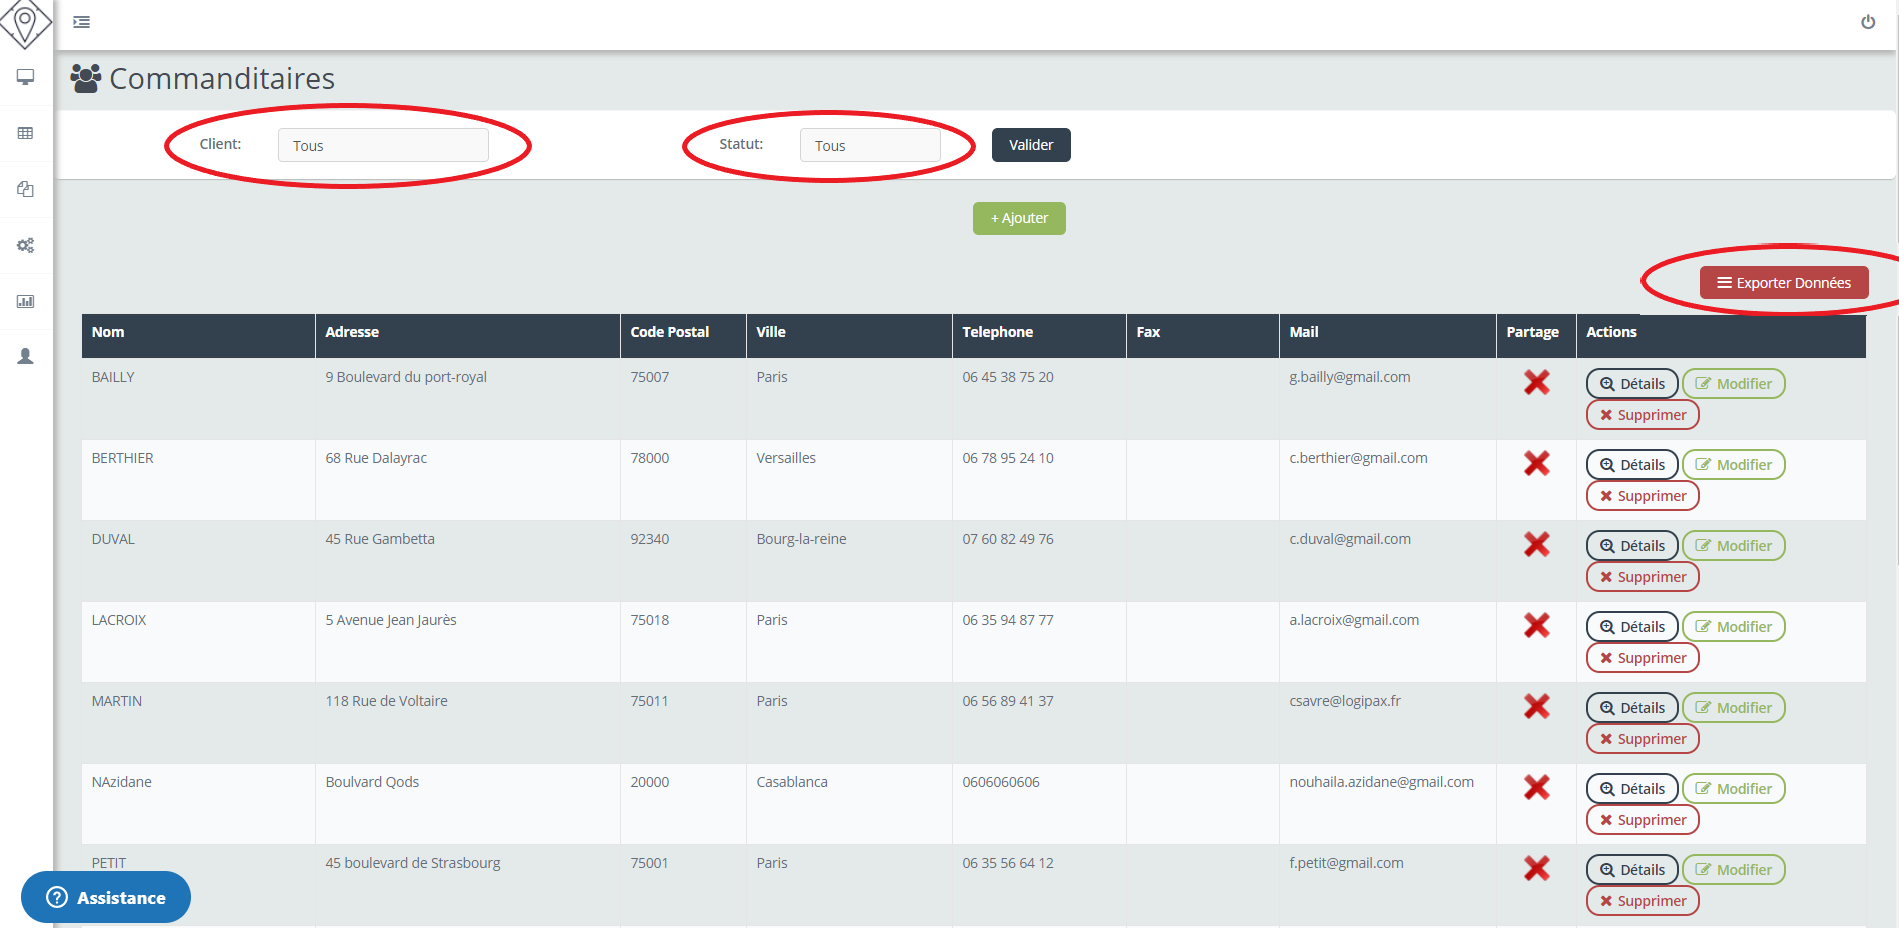Click the power logout icon
The width and height of the screenshot is (1899, 928).
[x=1867, y=22]
